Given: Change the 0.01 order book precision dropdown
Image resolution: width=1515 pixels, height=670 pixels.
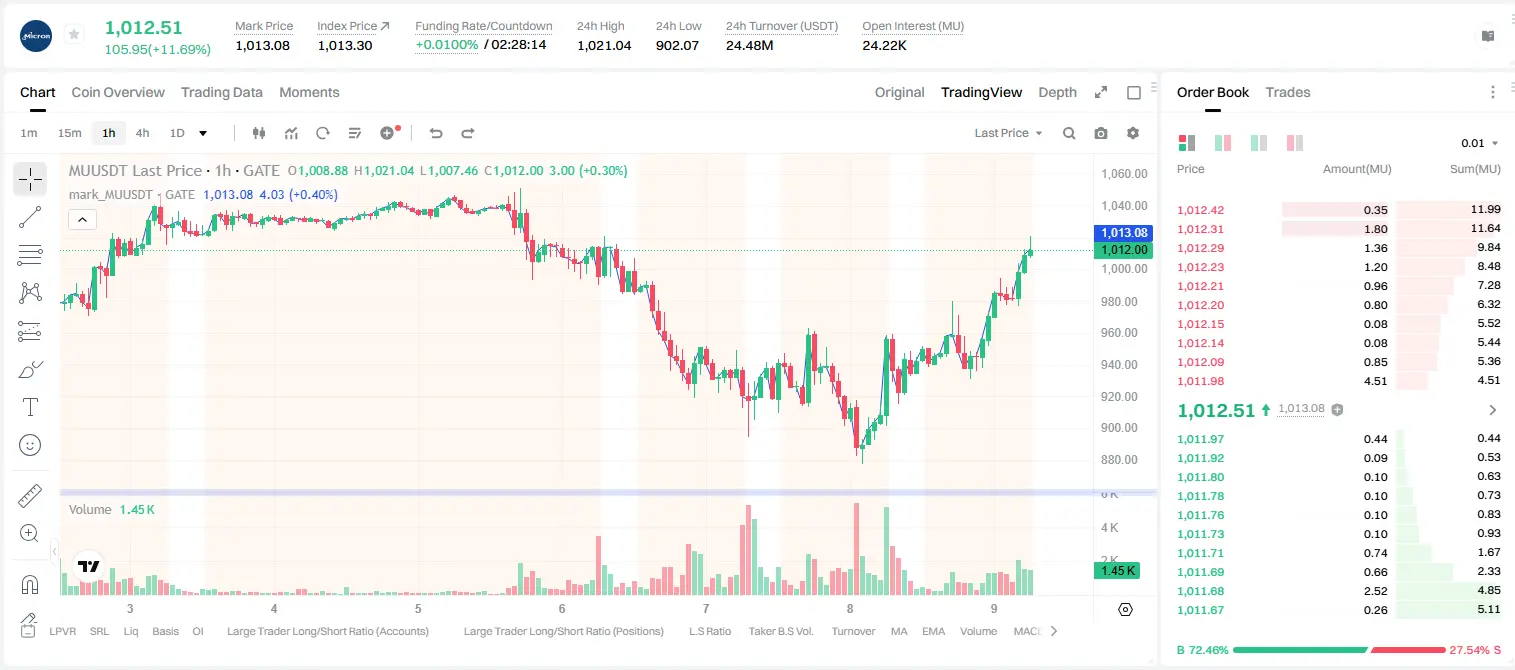Looking at the screenshot, I should 1479,143.
